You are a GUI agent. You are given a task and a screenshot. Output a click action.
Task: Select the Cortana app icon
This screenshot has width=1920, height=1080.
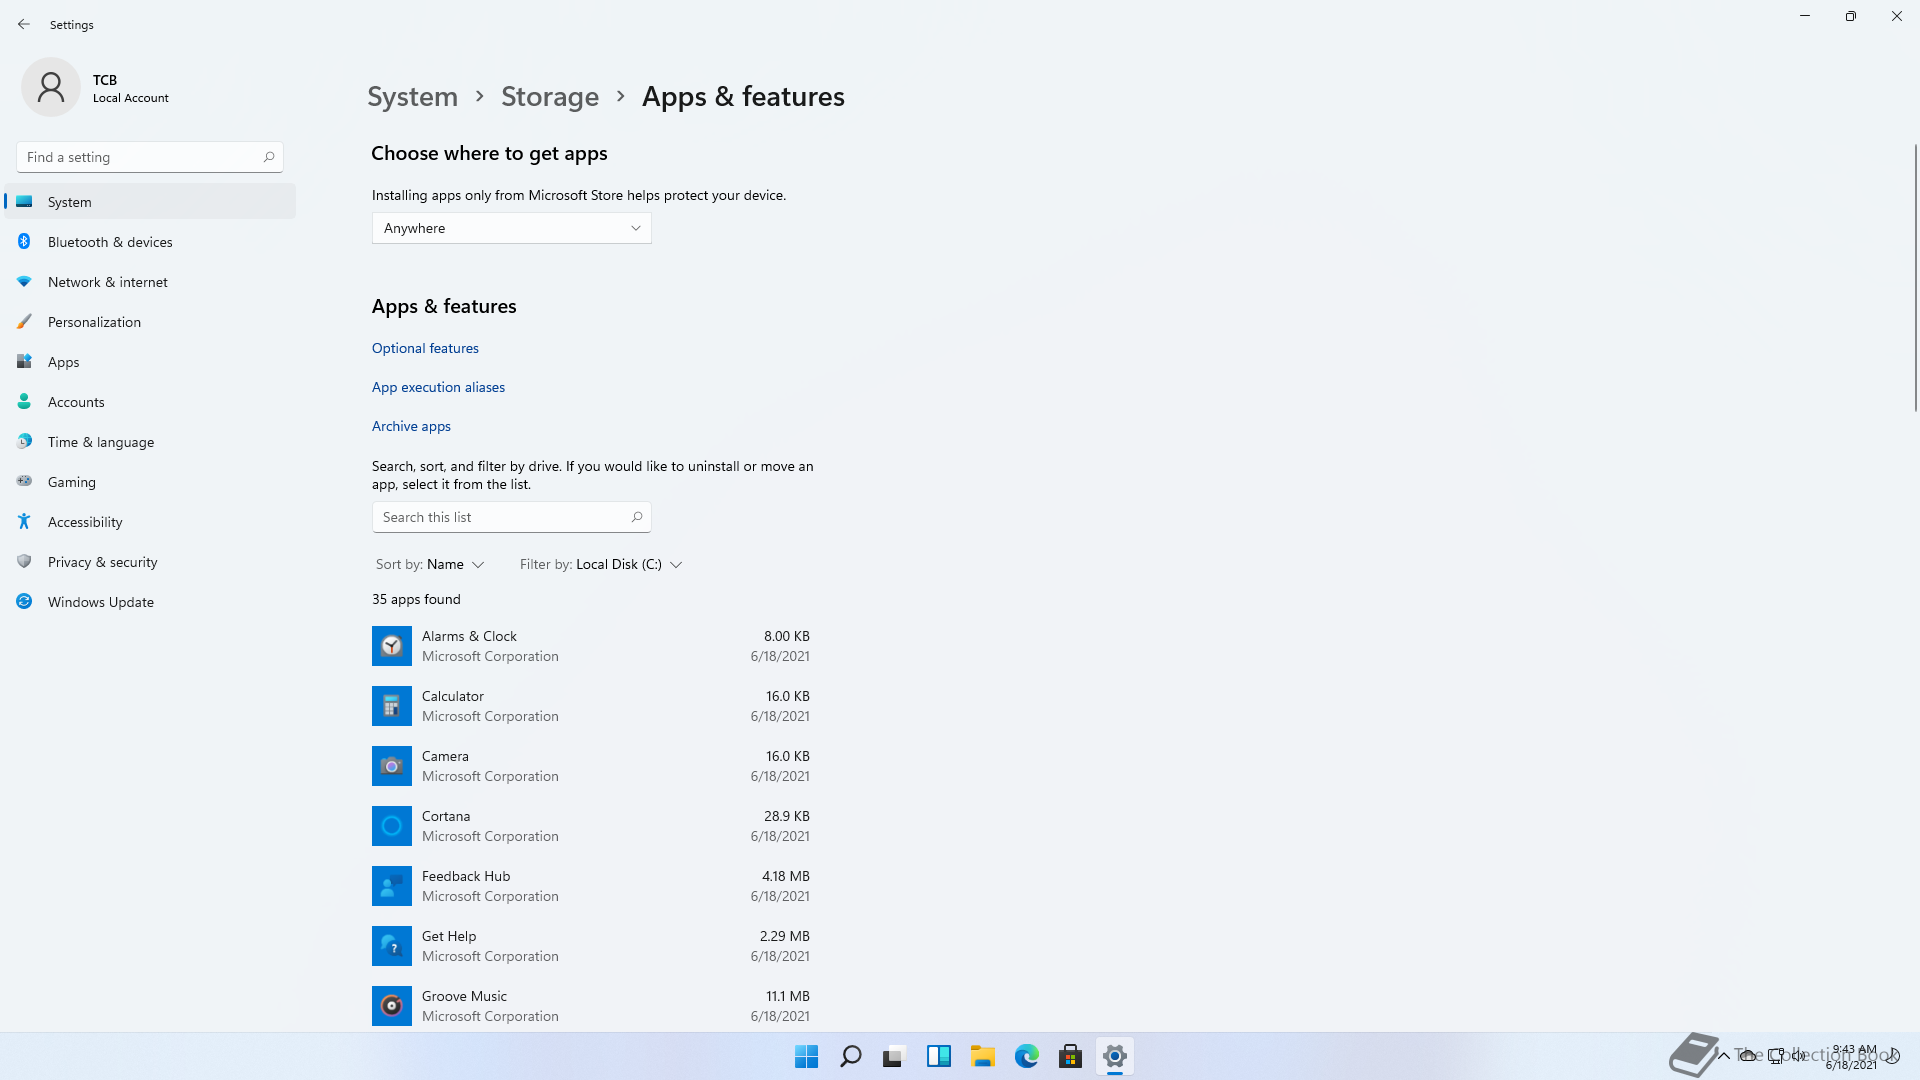(x=392, y=826)
